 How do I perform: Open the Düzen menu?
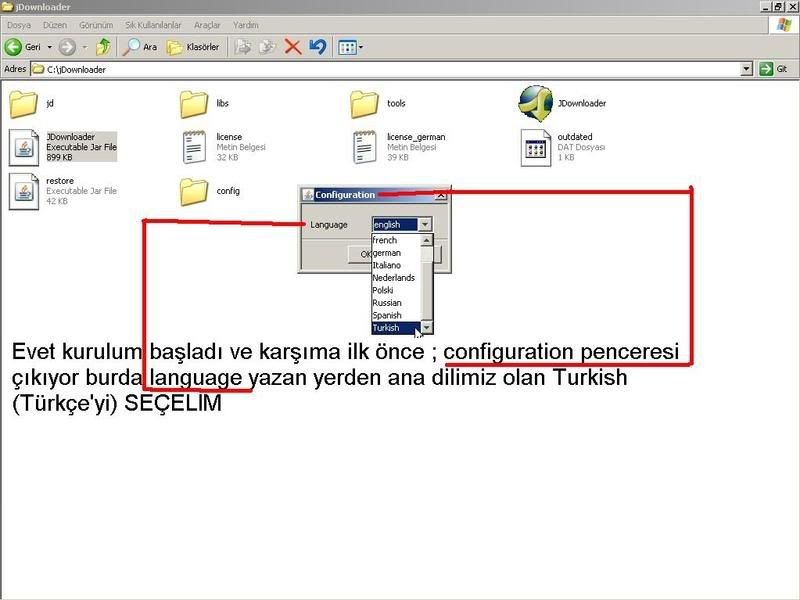[x=55, y=25]
